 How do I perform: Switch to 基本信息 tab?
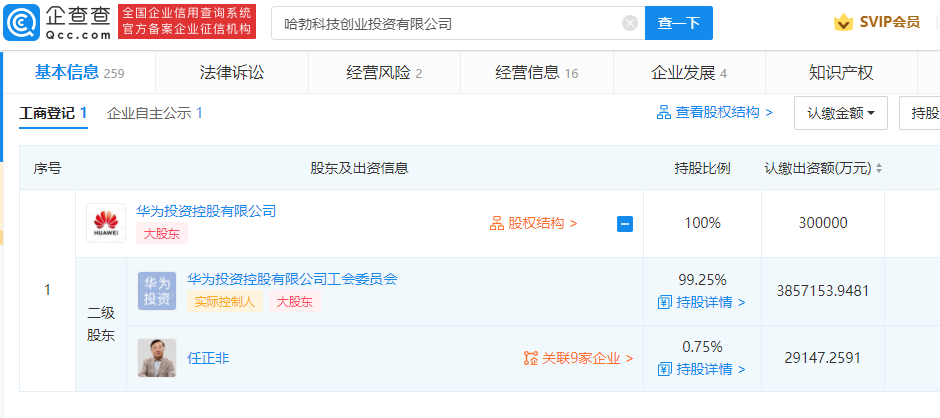tap(79, 73)
